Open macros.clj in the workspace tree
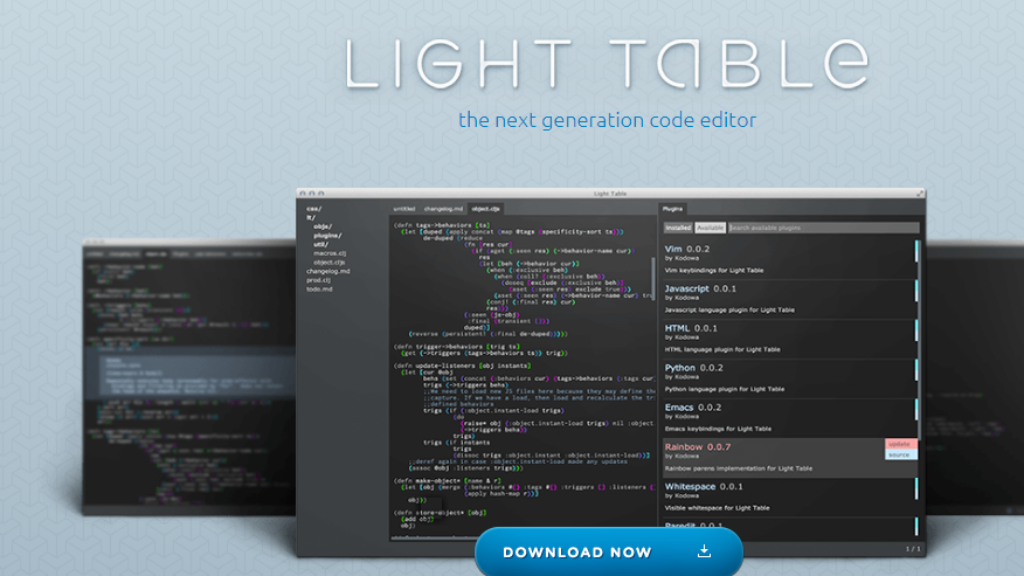The width and height of the screenshot is (1024, 576). tap(330, 253)
